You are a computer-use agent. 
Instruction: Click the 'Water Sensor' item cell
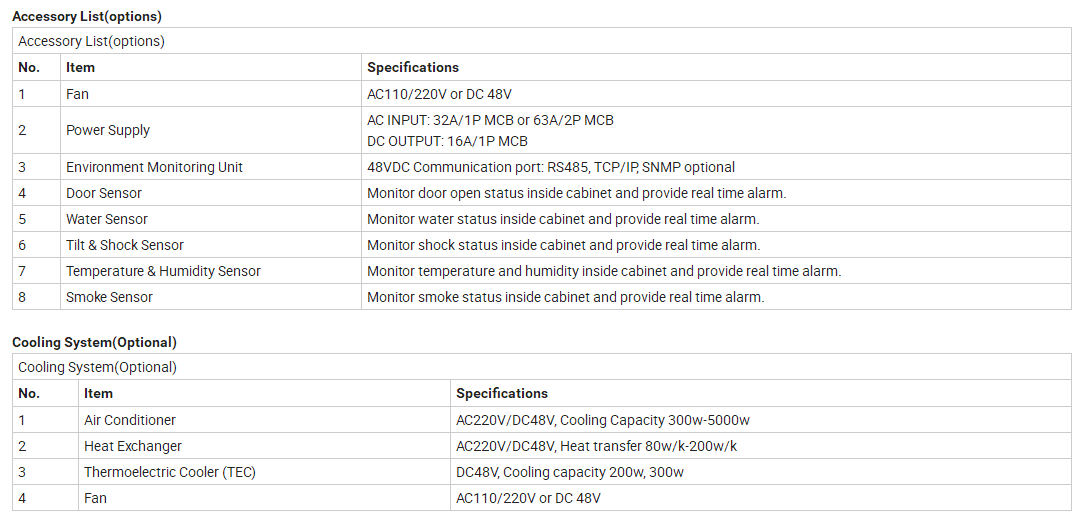[x=107, y=219]
